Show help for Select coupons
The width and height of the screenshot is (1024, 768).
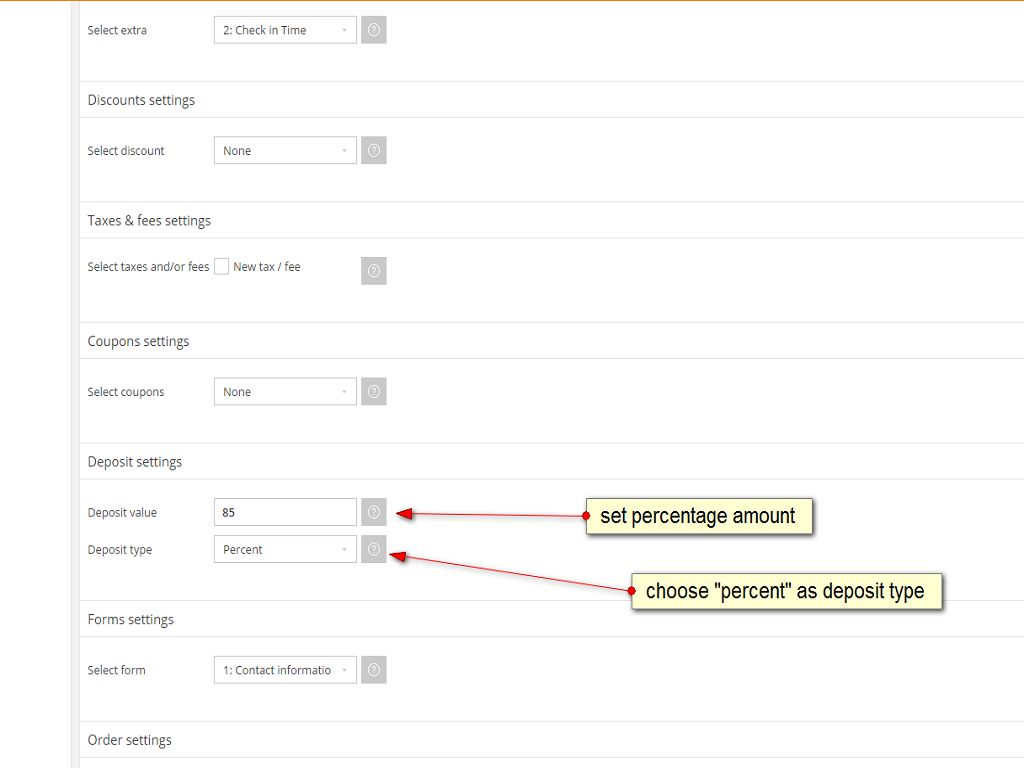[374, 392]
